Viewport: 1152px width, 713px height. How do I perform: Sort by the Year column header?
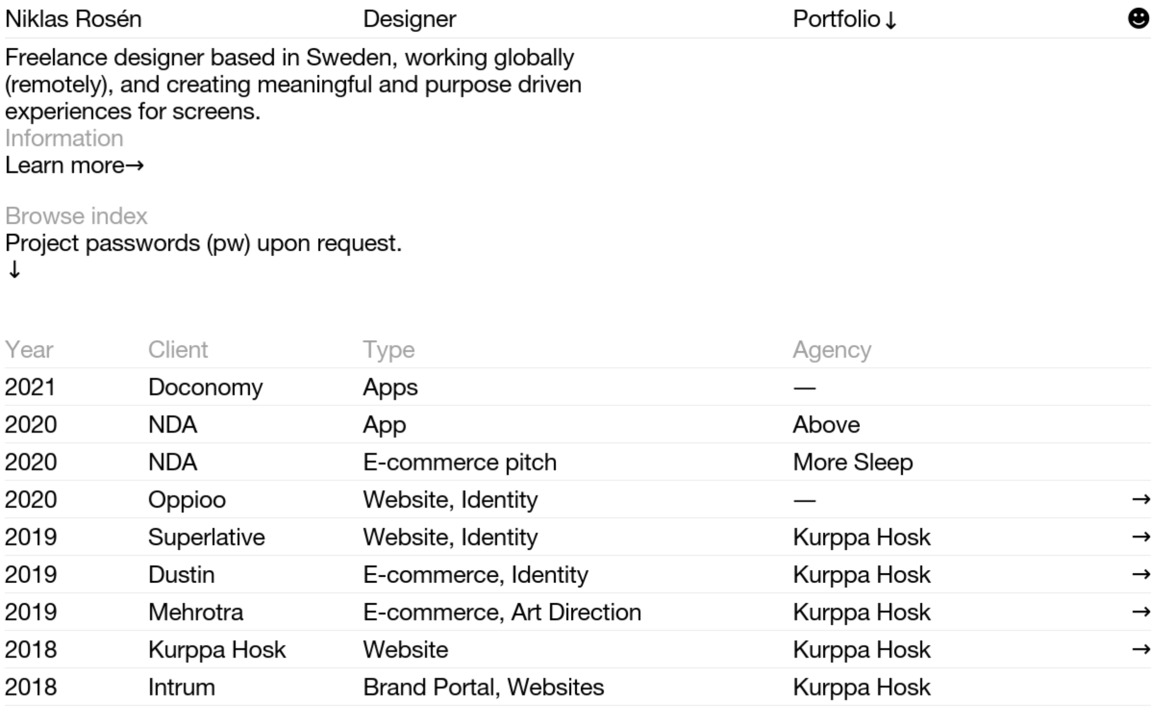29,350
